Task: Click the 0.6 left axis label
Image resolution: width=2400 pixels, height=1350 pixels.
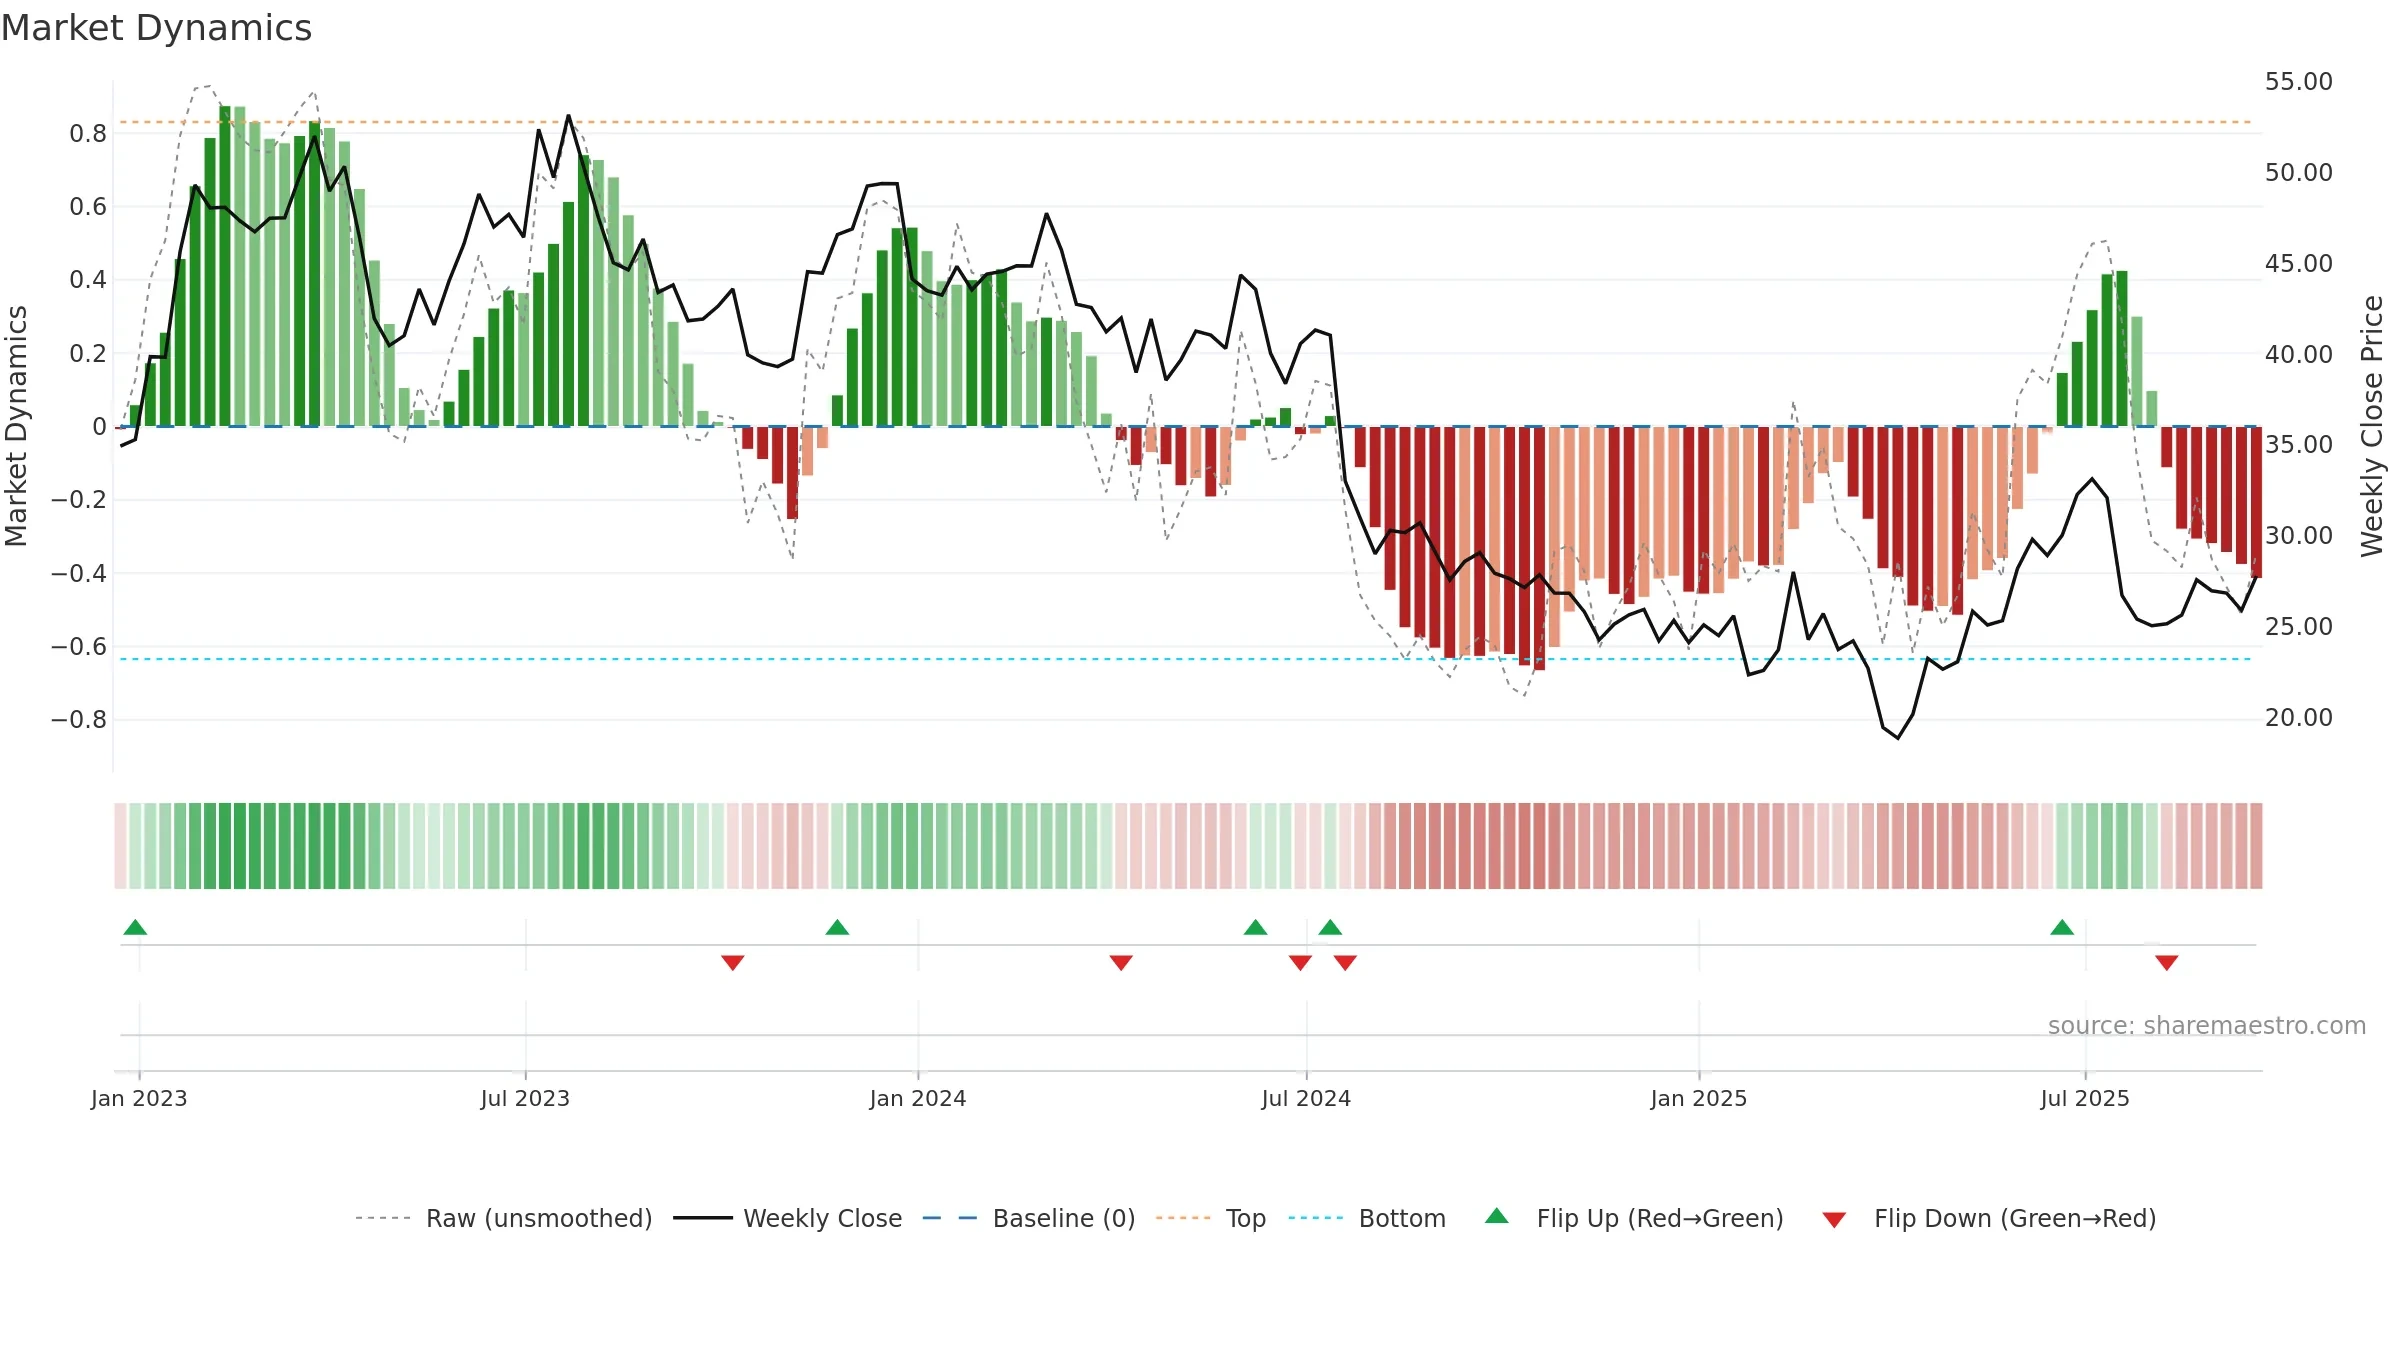Action: pos(88,207)
